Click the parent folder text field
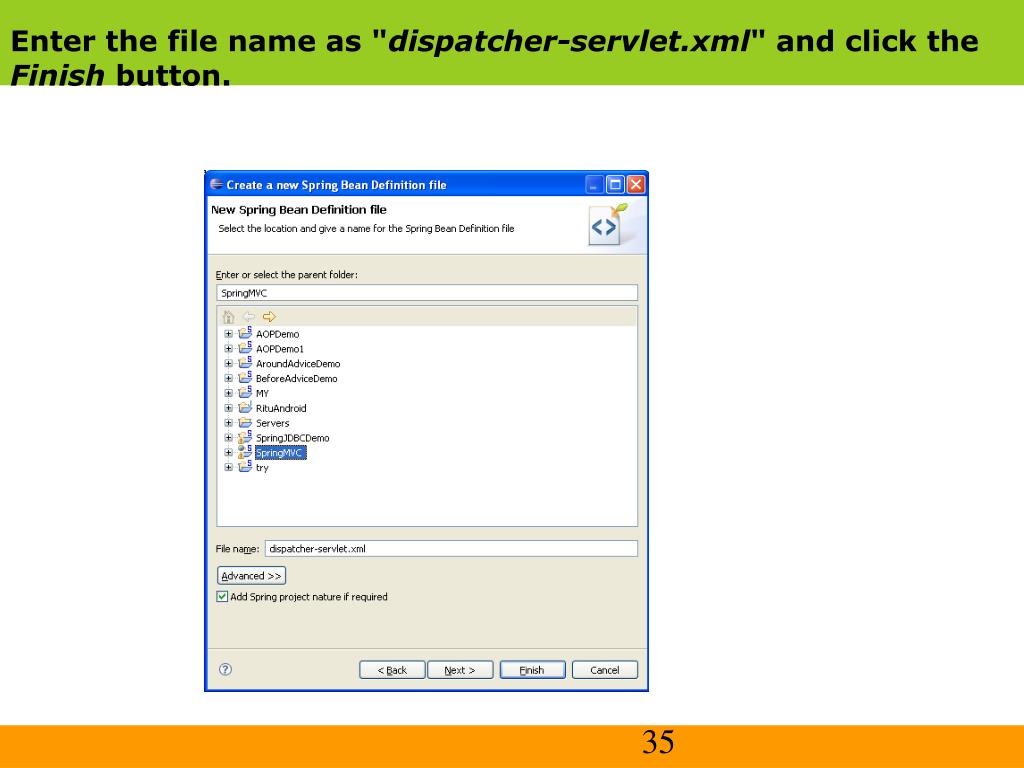The width and height of the screenshot is (1024, 768). [427, 293]
